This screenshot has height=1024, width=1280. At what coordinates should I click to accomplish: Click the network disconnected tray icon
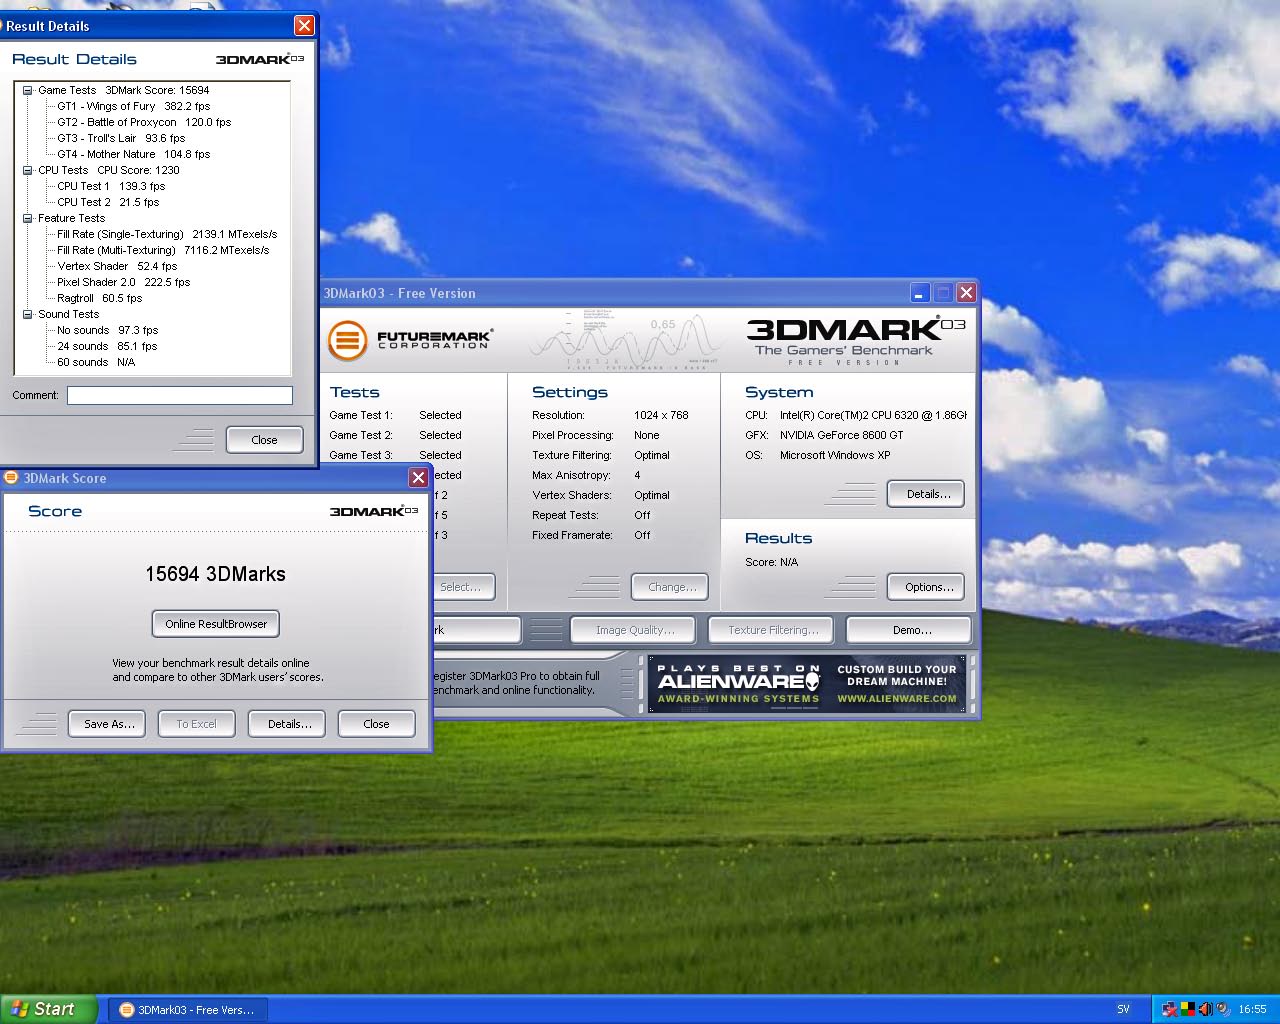tap(1169, 1009)
